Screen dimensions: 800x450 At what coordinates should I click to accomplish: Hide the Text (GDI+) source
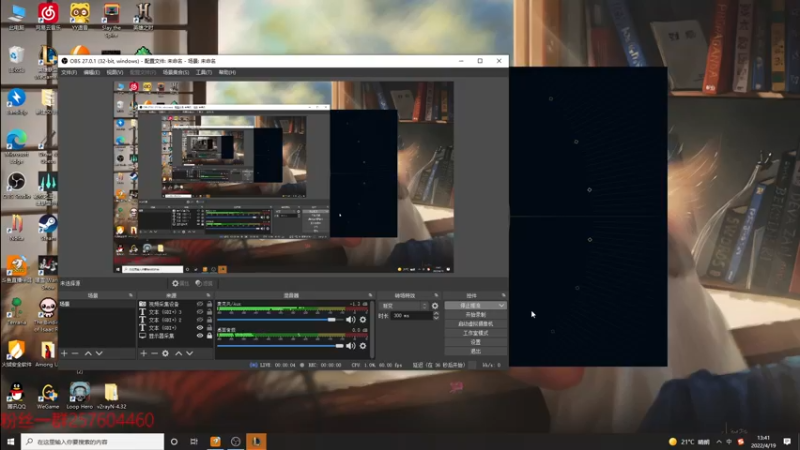(199, 328)
